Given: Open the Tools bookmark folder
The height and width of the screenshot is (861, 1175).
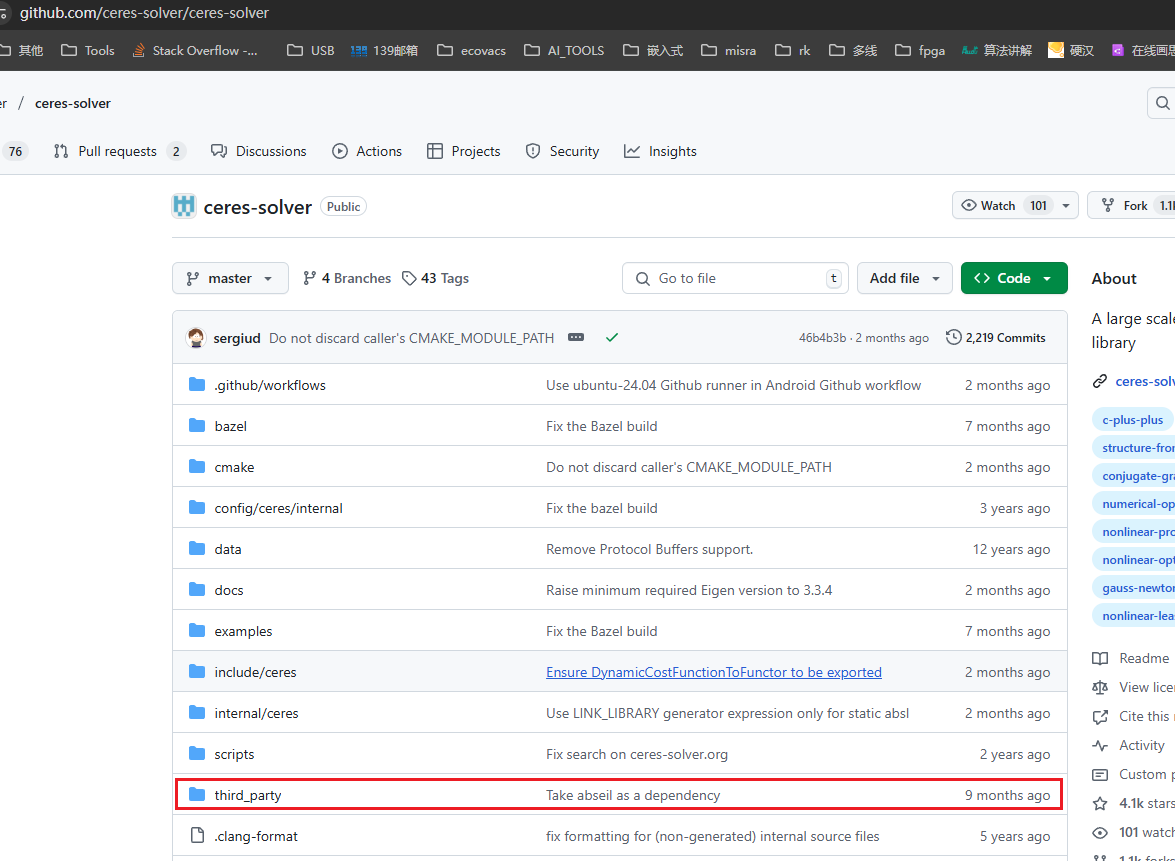Looking at the screenshot, I should click(88, 50).
